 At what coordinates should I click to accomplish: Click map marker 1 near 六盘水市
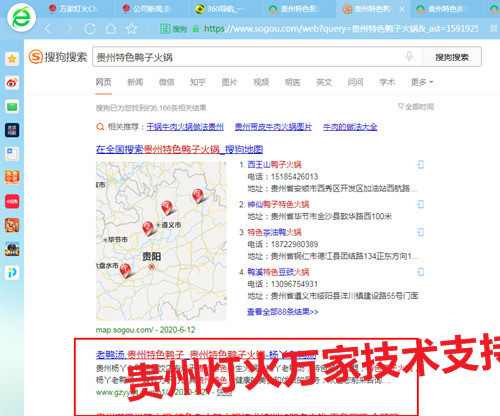[125, 270]
